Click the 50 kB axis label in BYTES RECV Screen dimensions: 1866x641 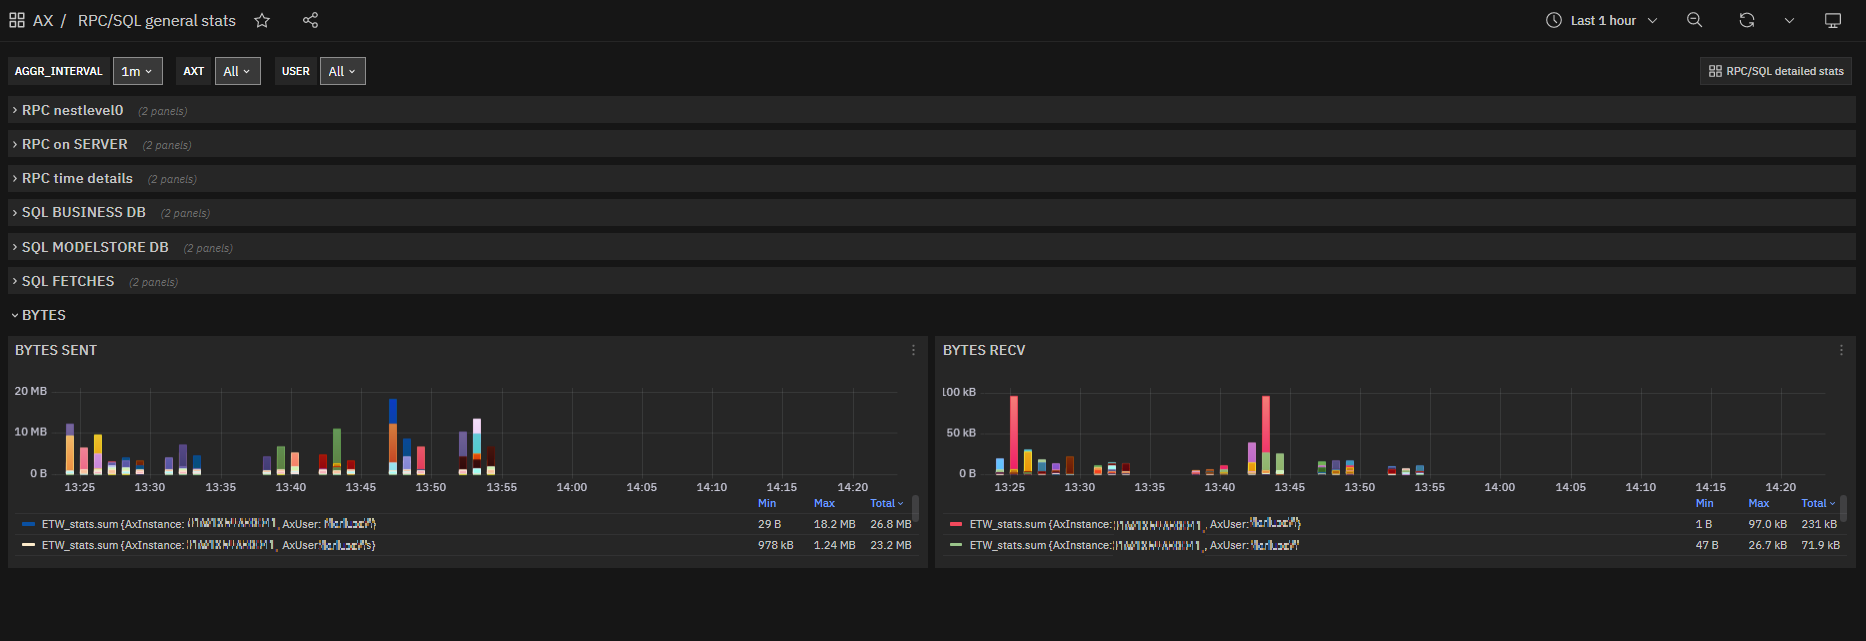click(961, 433)
